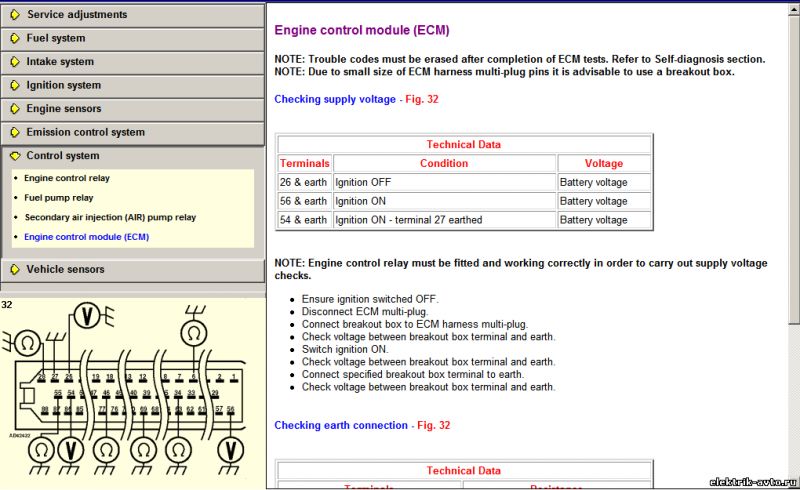The image size is (800, 490).
Task: Click the 'Voltage' column header
Action: pos(604,163)
